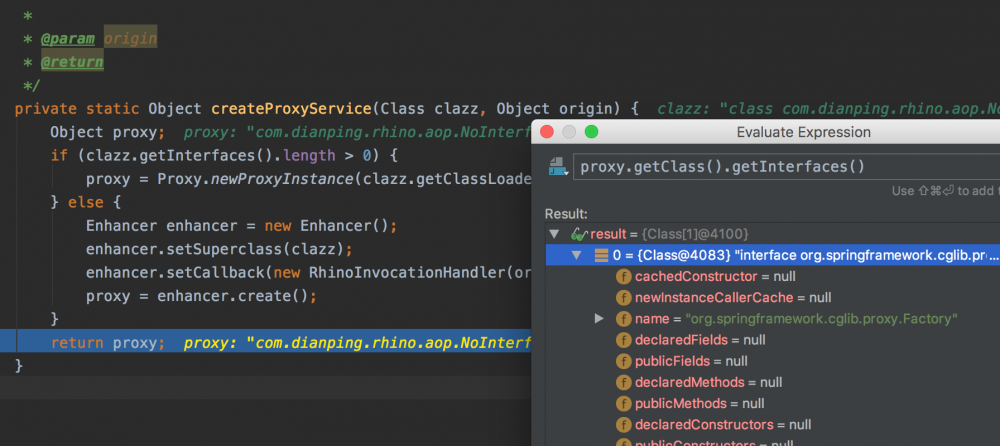Screen dimensions: 1000x446
Task: Click the watch glasses icon beside result
Action: pos(578,234)
